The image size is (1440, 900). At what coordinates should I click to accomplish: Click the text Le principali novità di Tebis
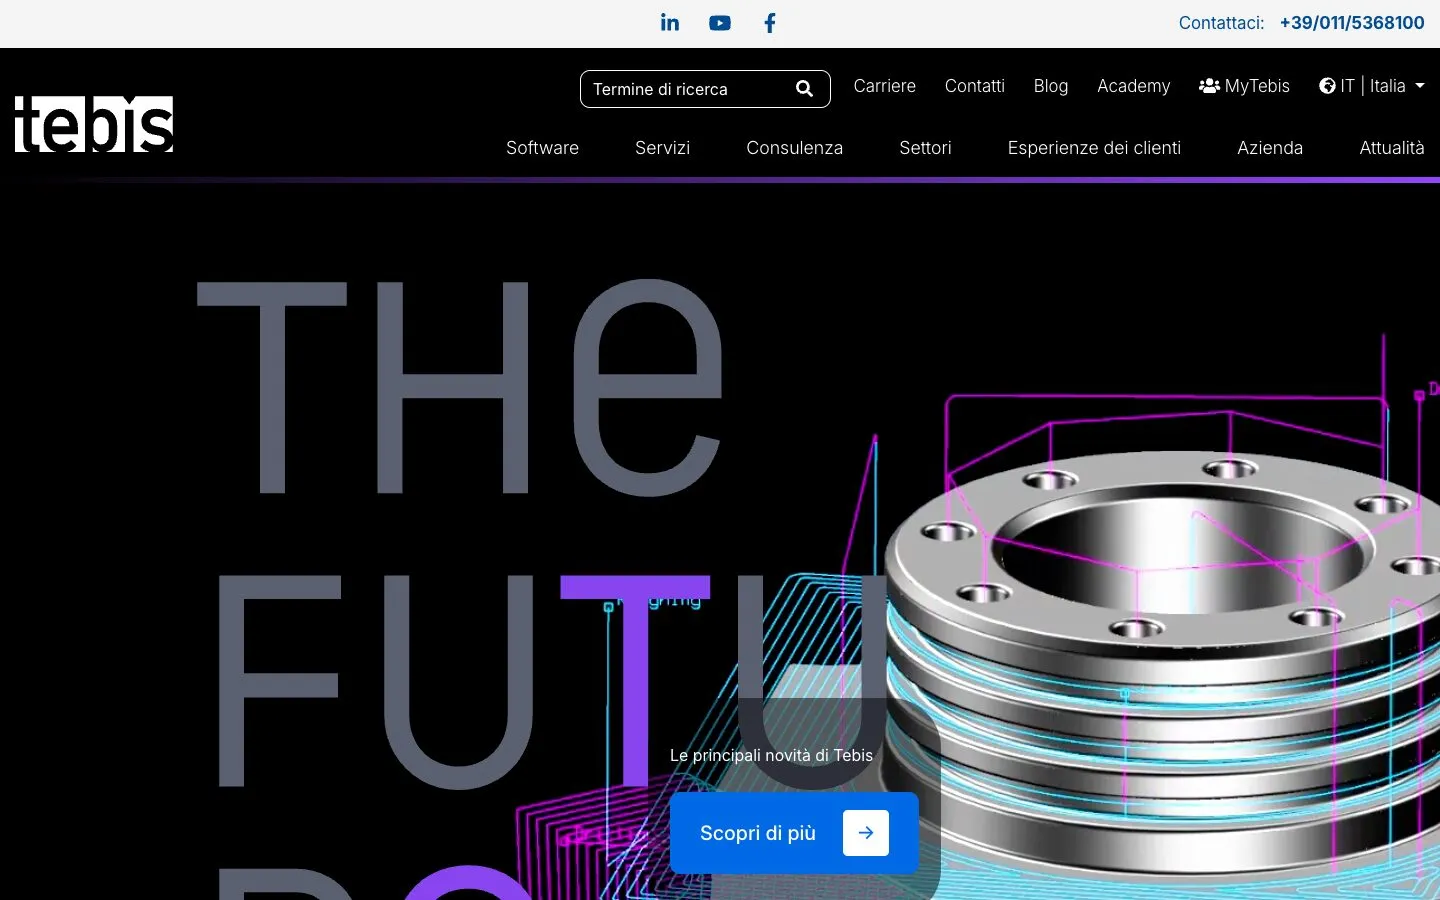771,756
